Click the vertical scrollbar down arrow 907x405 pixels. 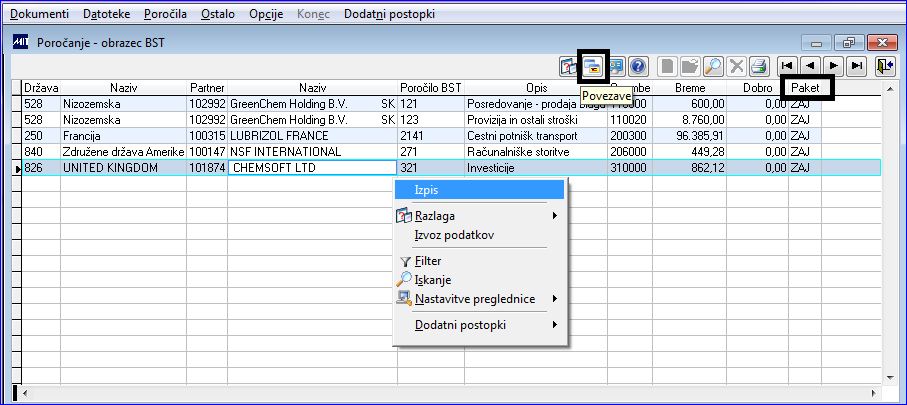891,378
